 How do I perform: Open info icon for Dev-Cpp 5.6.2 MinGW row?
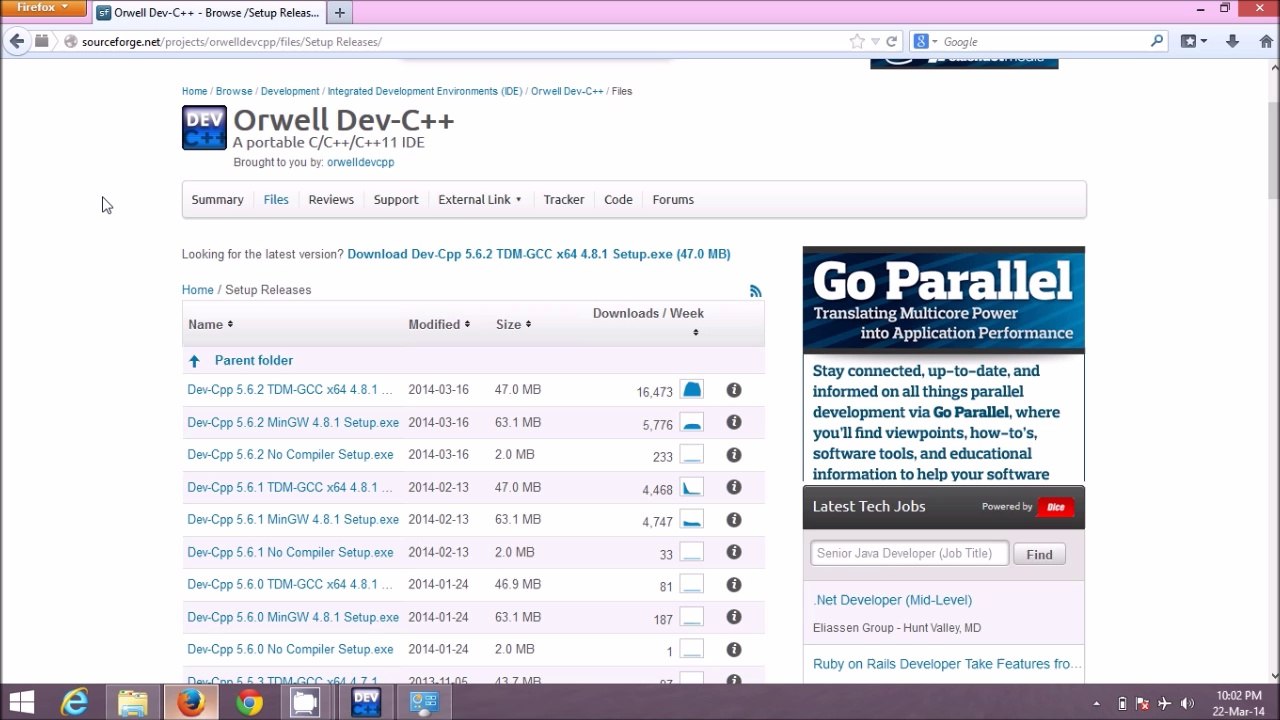(x=733, y=422)
